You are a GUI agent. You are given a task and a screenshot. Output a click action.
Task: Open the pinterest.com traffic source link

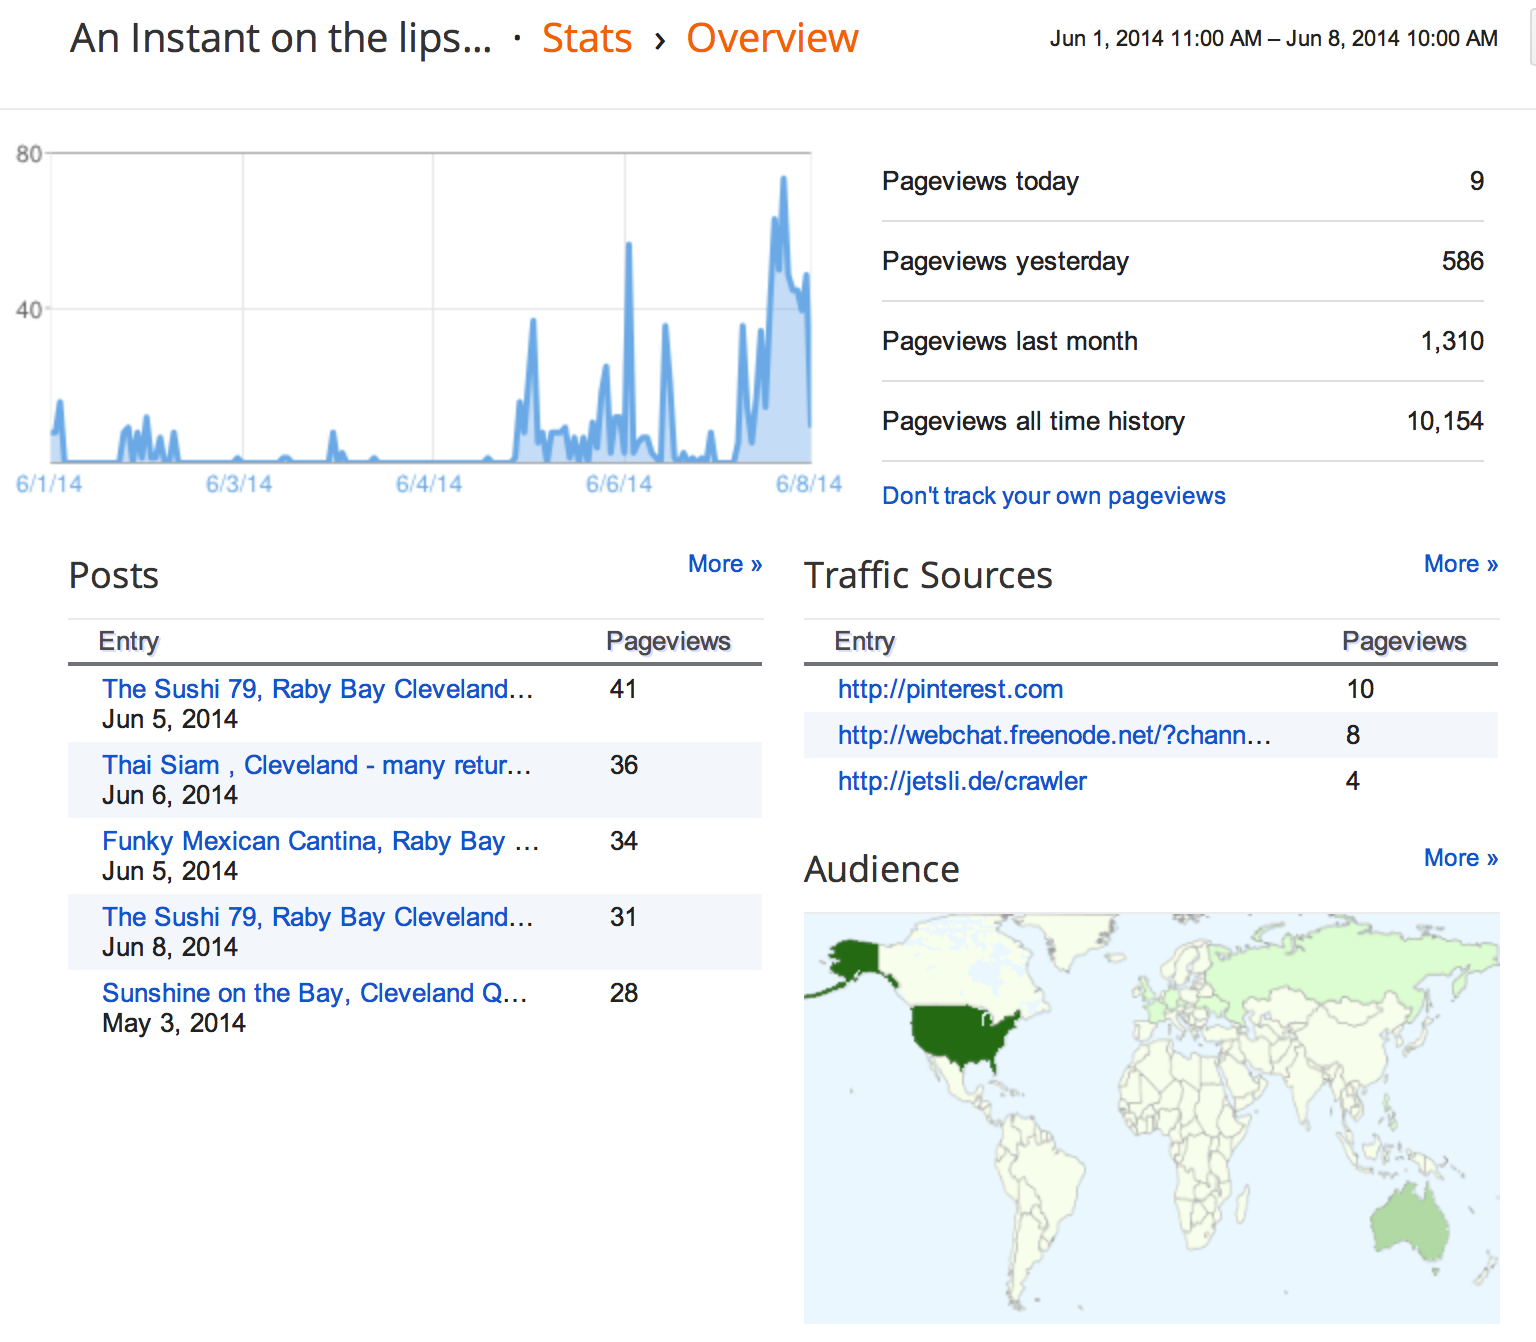tap(949, 689)
